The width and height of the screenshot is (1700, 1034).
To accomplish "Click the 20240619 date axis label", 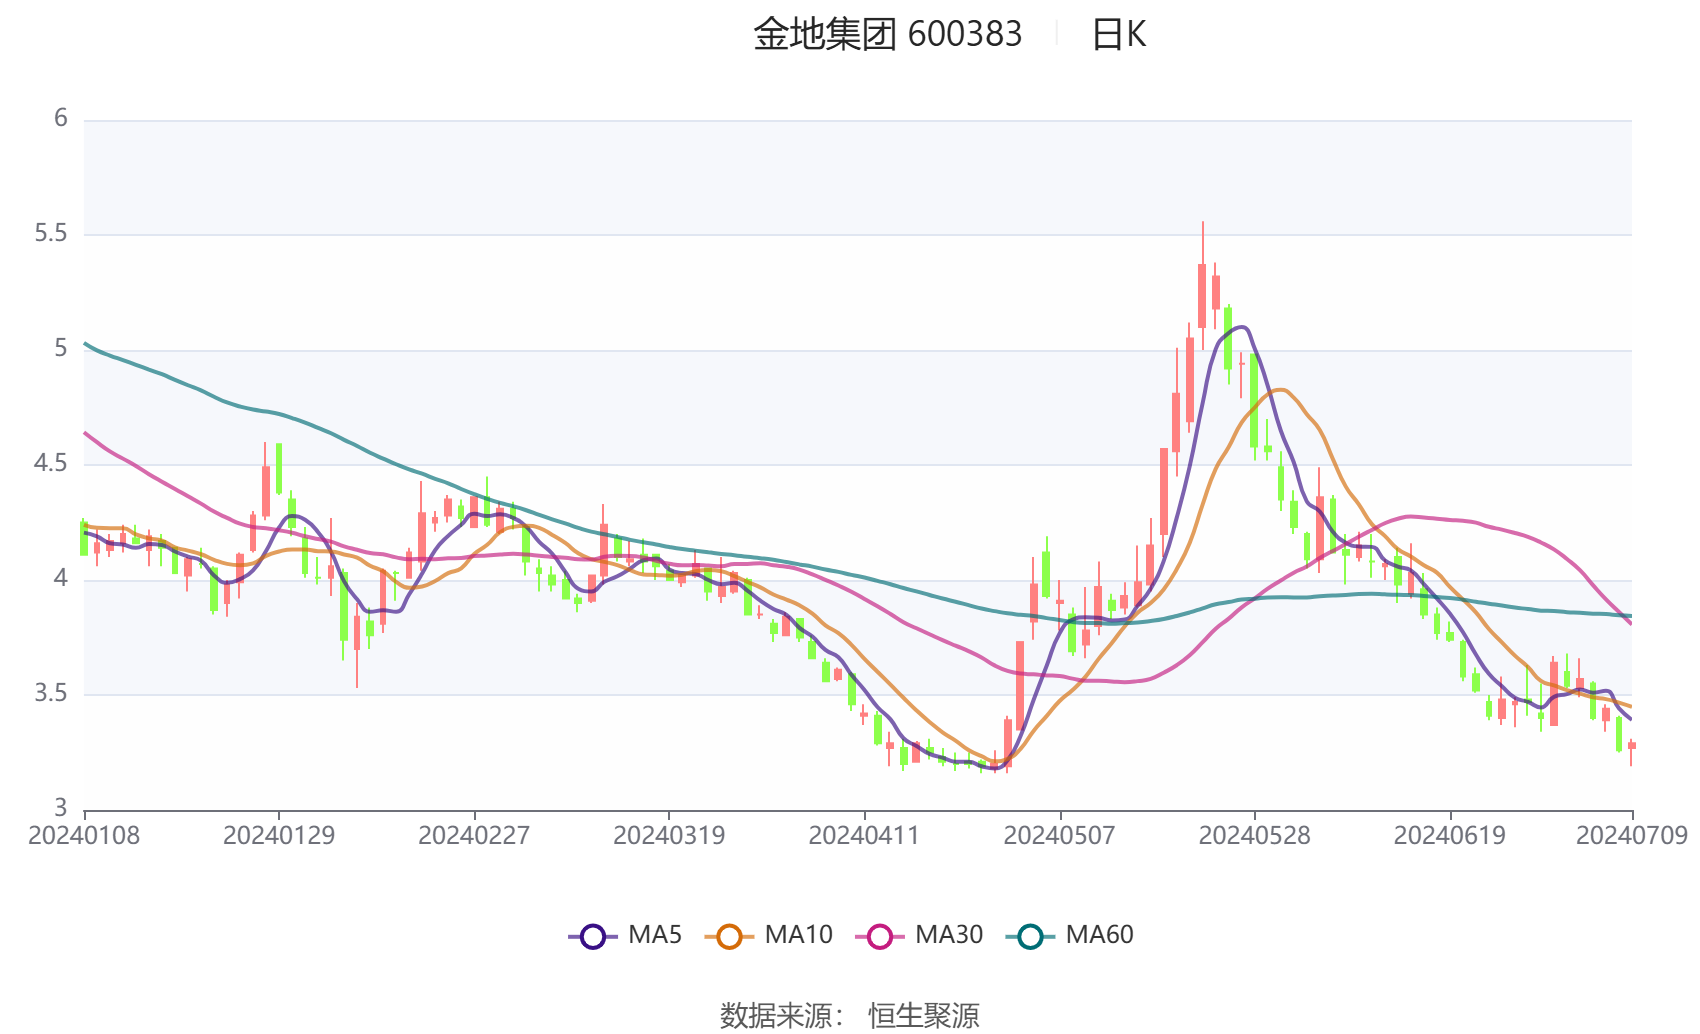I will [x=1449, y=836].
